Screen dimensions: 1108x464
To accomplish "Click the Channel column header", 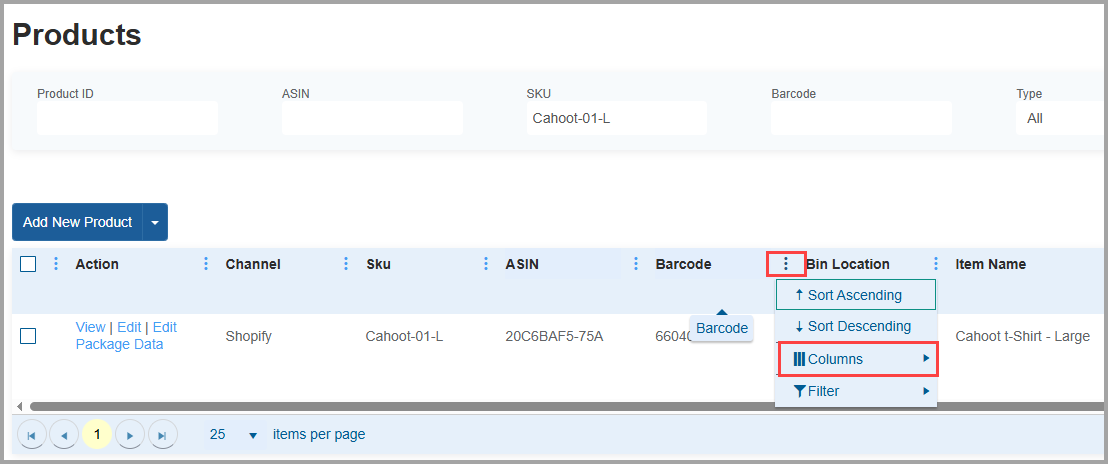I will tap(253, 264).
